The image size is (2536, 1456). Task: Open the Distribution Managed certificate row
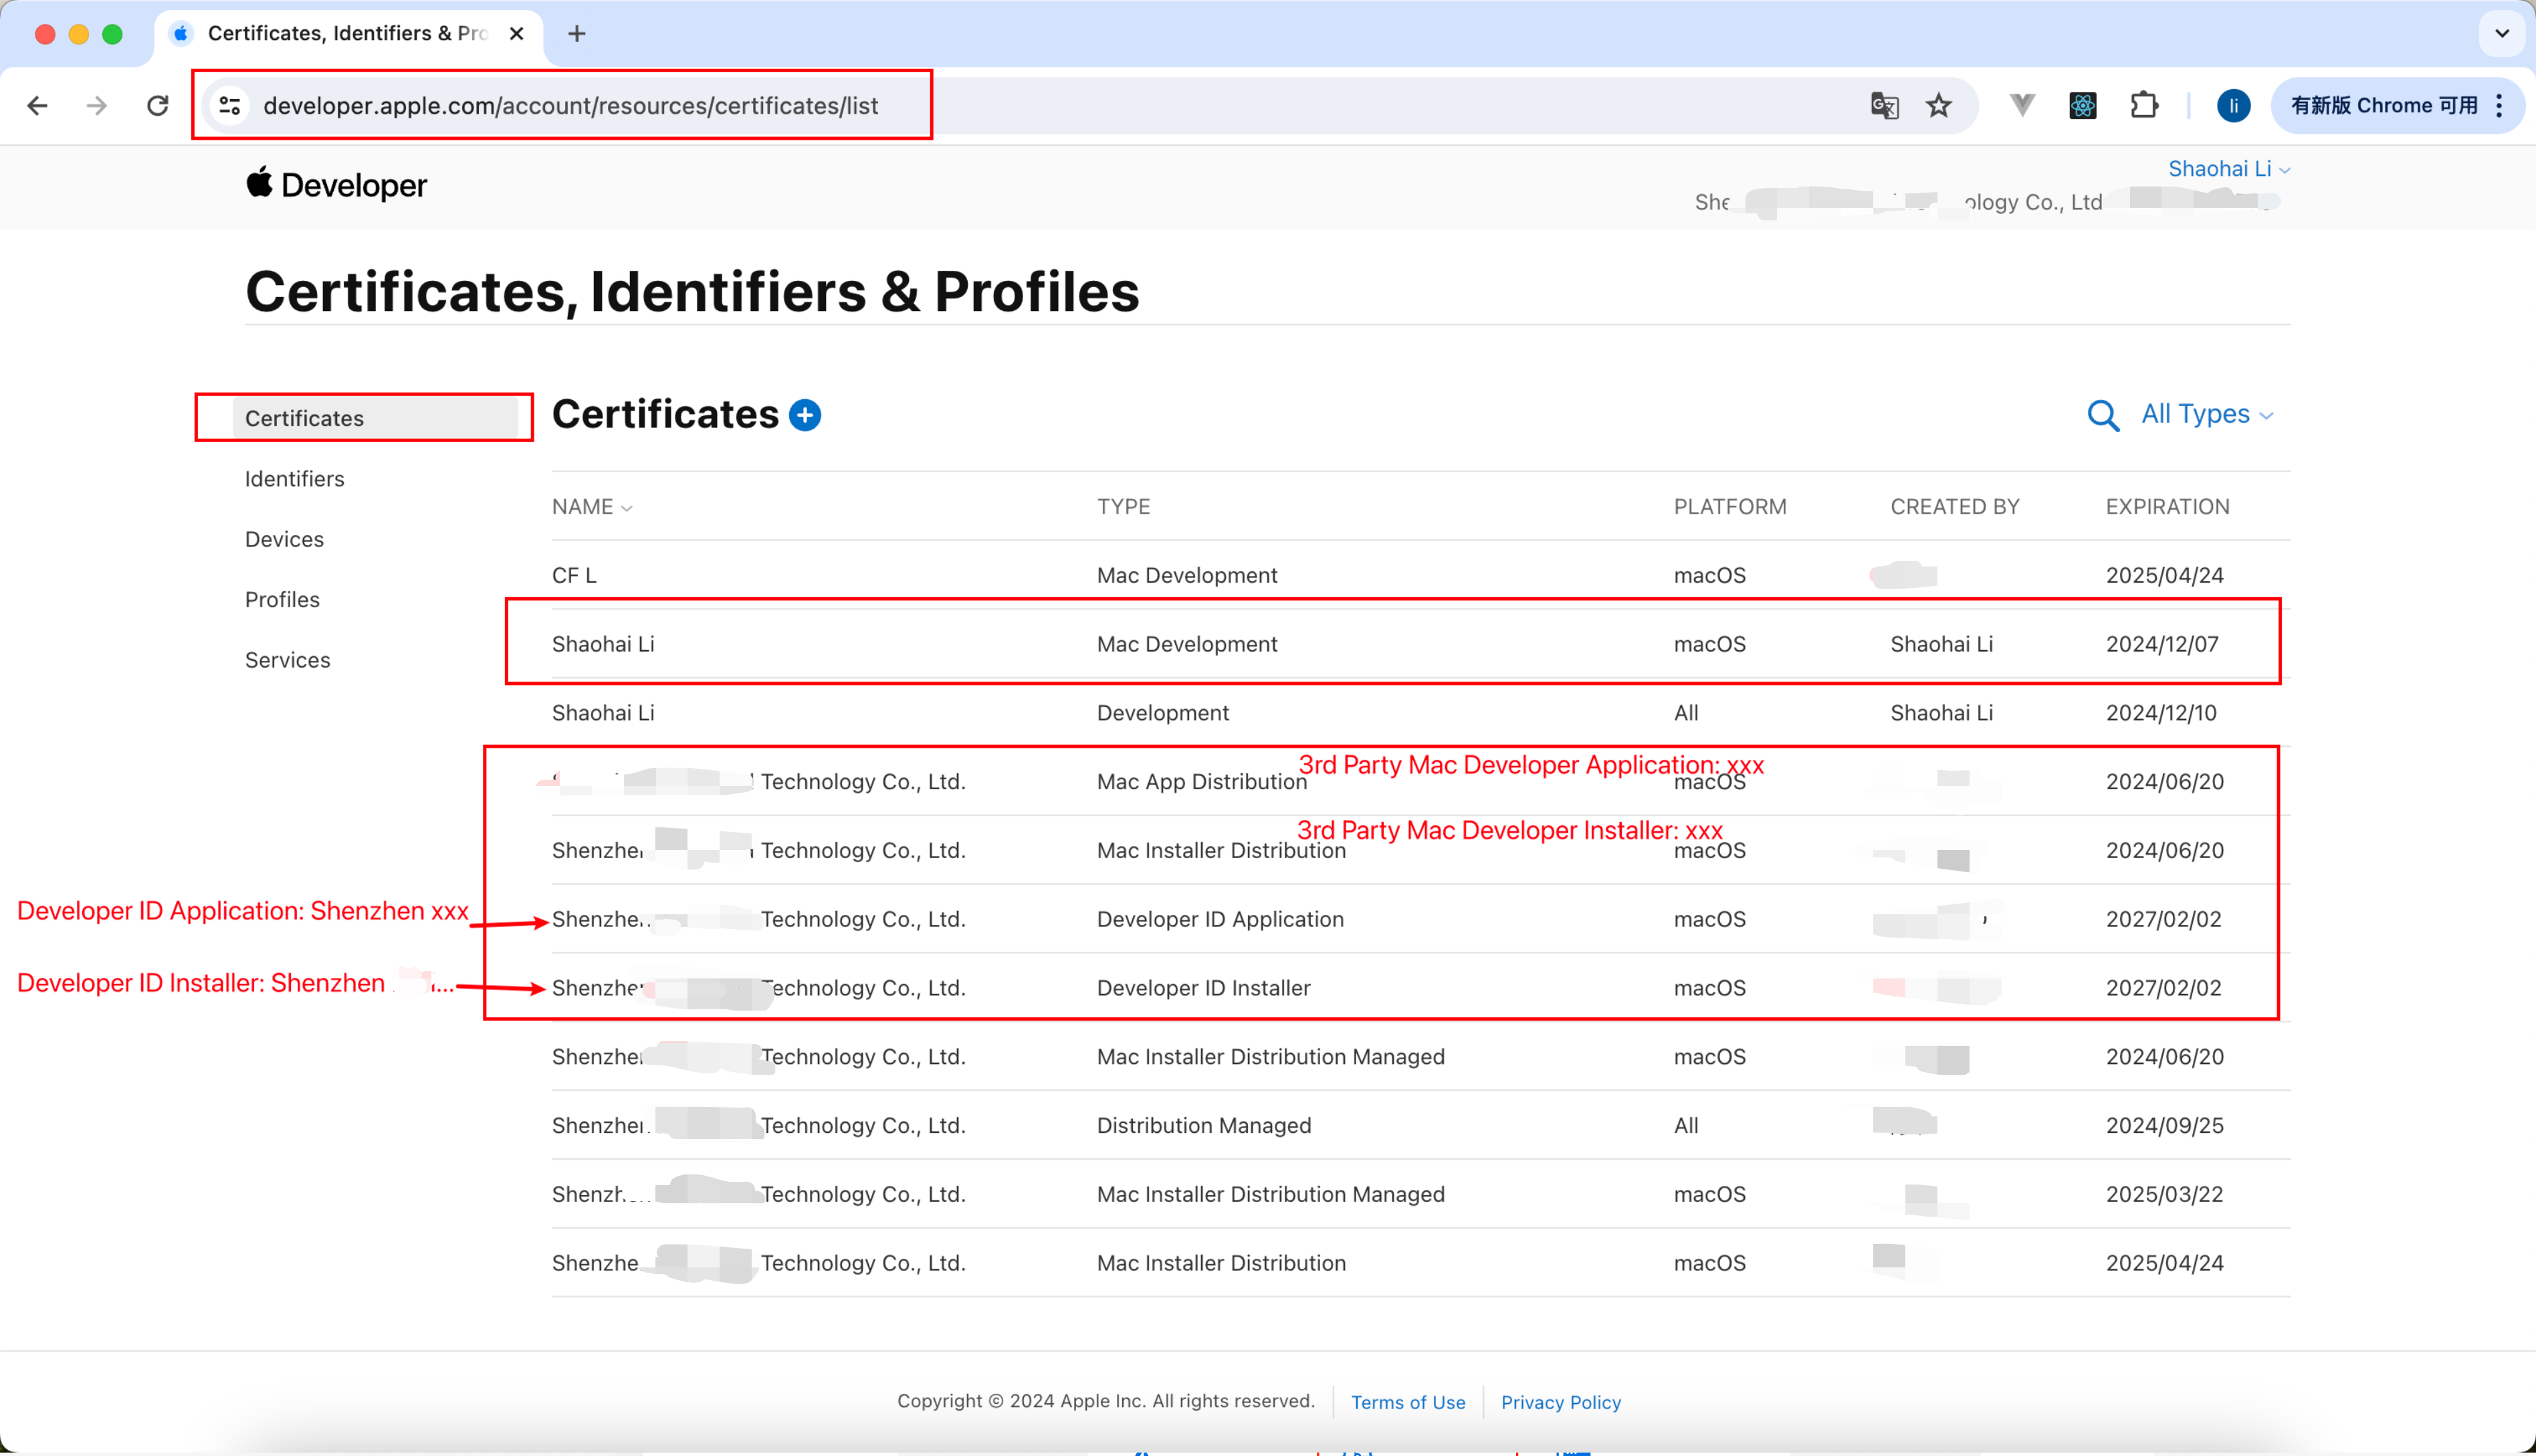1420,1126
